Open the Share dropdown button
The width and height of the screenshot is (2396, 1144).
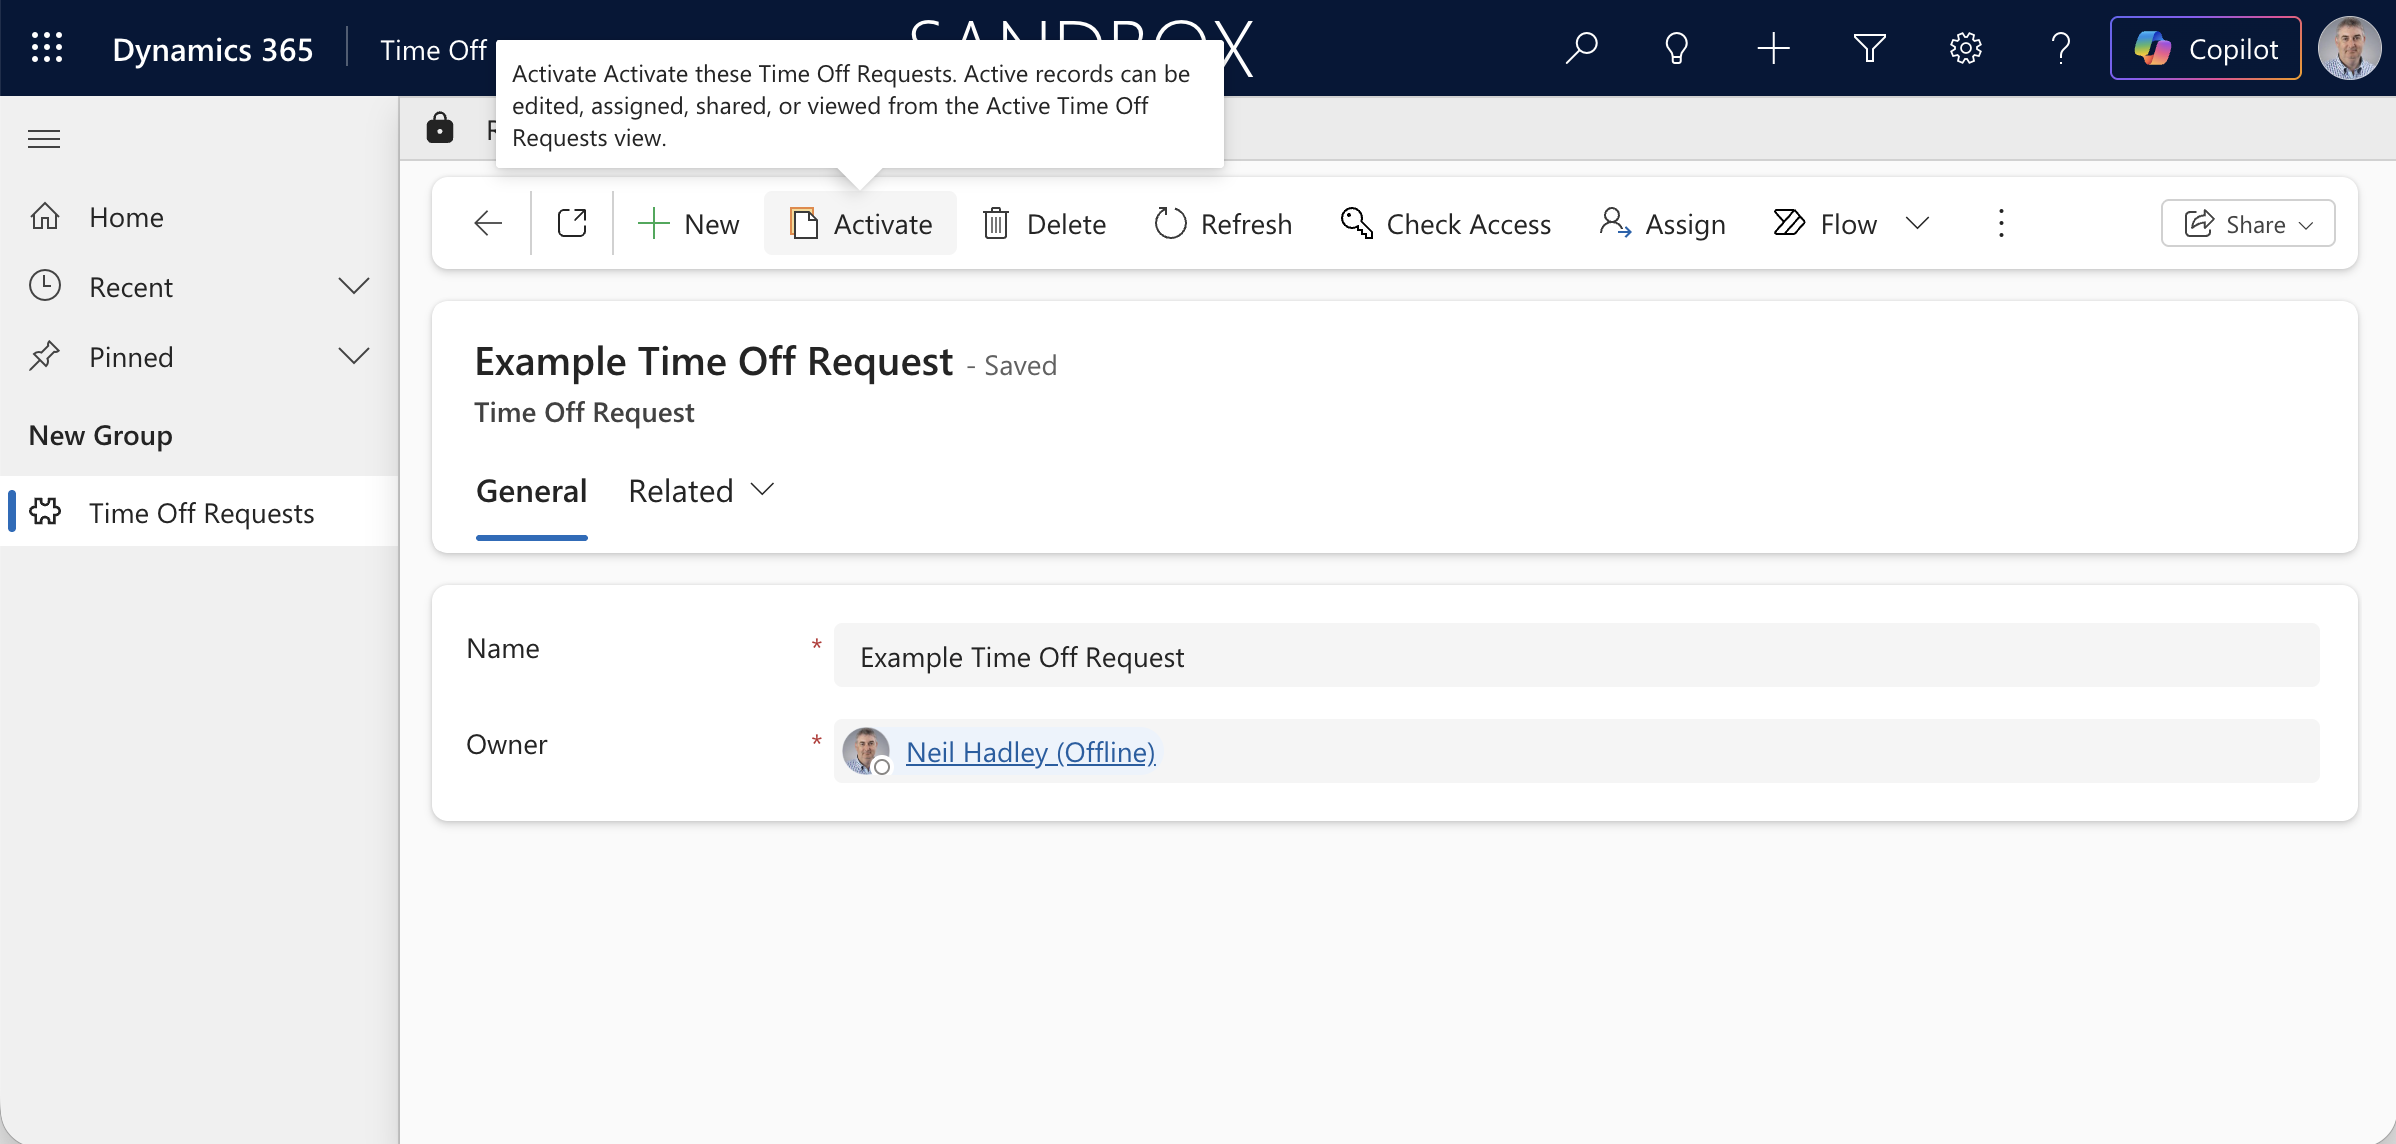[x=2248, y=223]
